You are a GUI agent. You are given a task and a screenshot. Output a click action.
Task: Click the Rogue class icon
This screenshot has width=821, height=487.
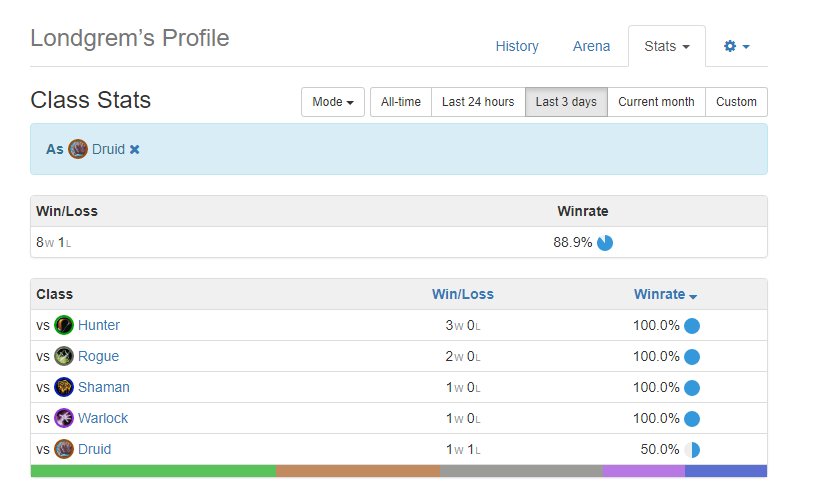tap(64, 356)
